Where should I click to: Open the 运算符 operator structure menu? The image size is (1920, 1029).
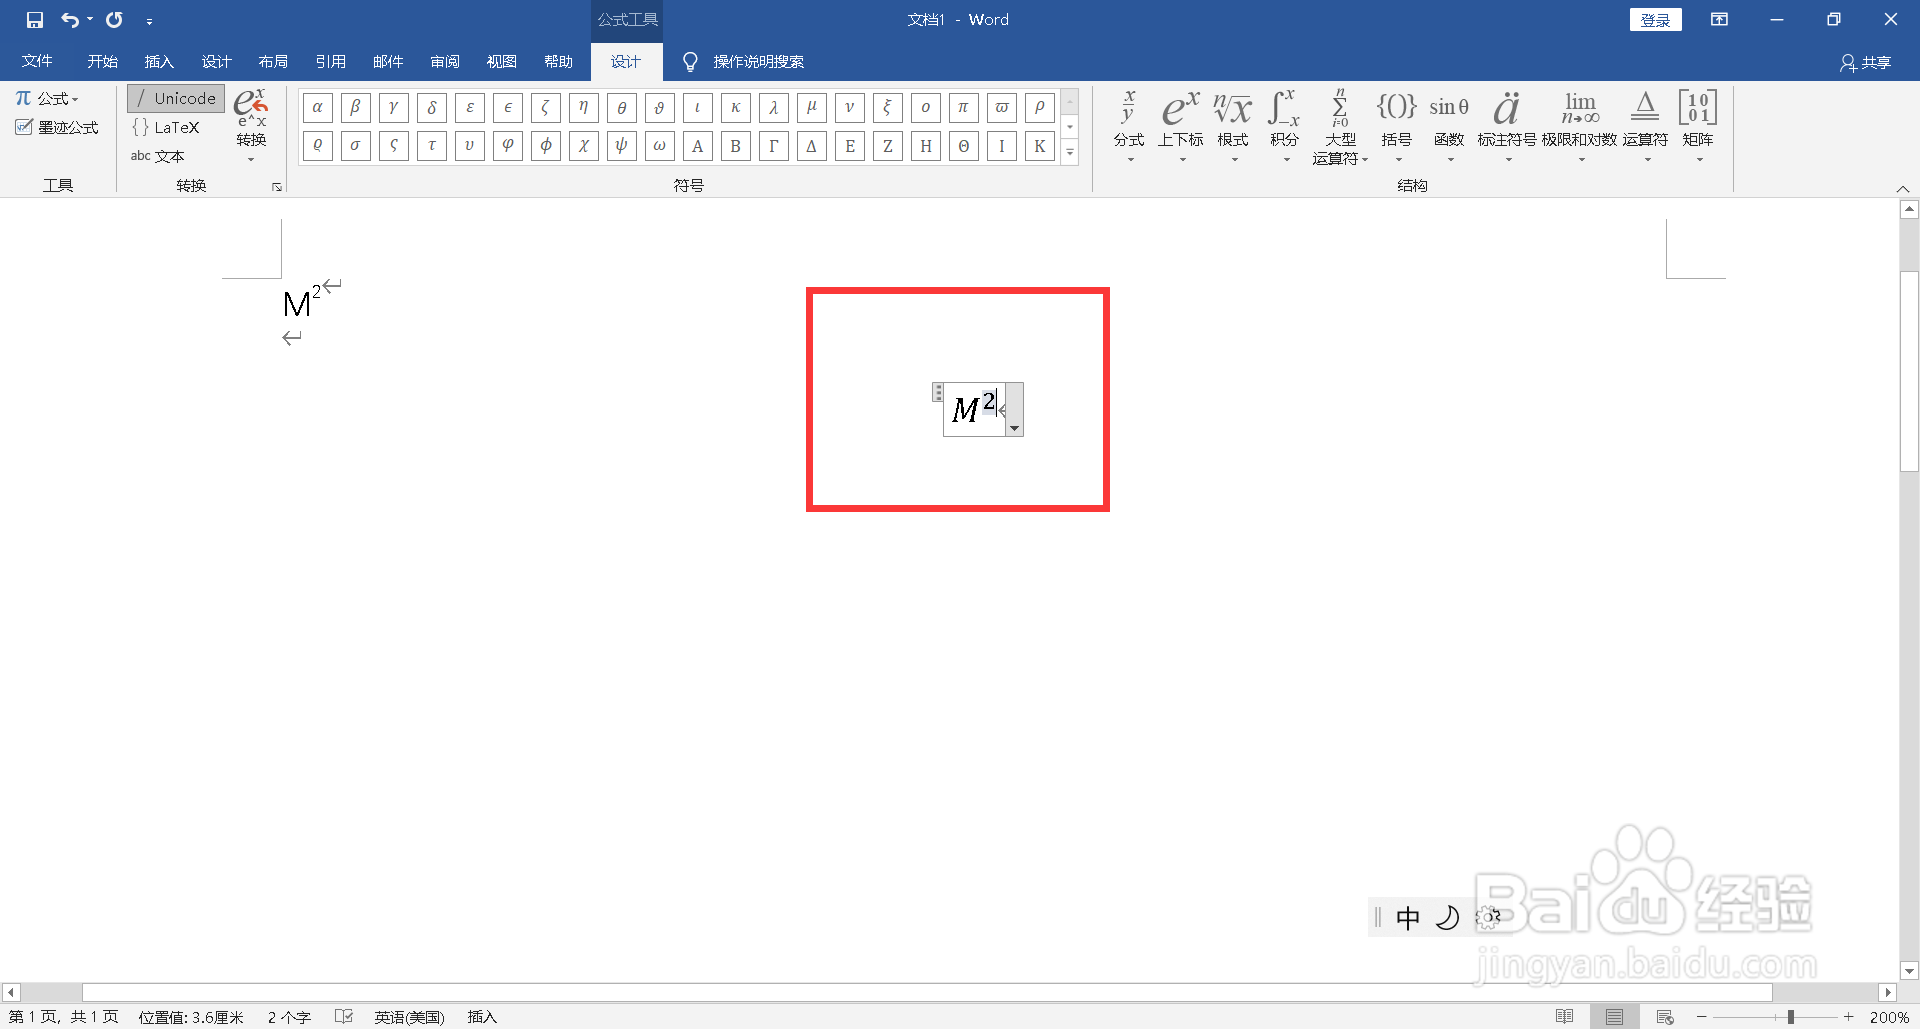point(1645,126)
